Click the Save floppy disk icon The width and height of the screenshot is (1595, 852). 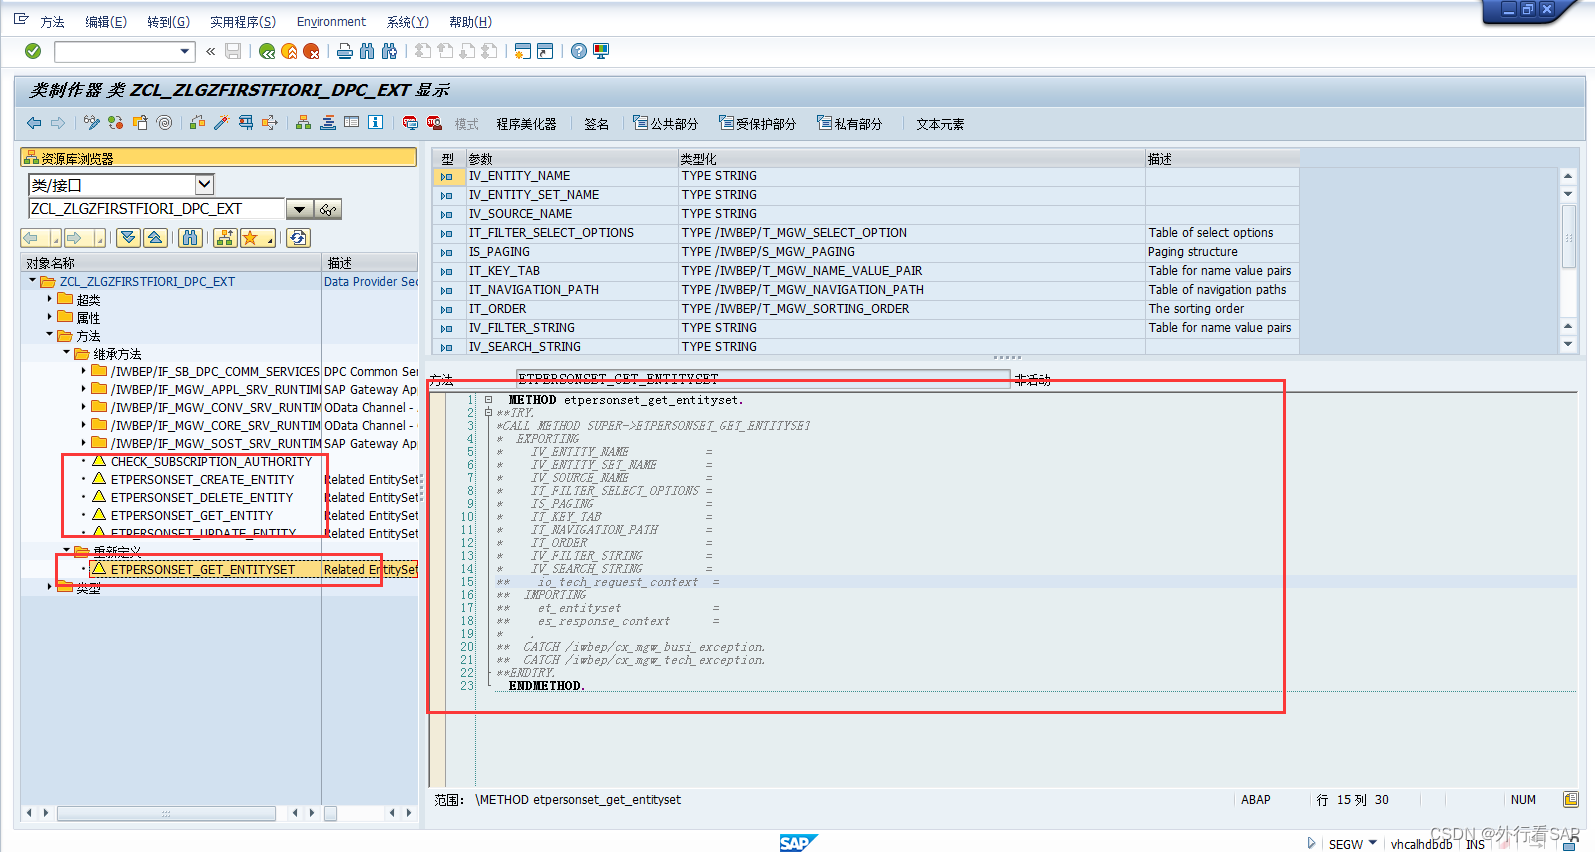[233, 51]
